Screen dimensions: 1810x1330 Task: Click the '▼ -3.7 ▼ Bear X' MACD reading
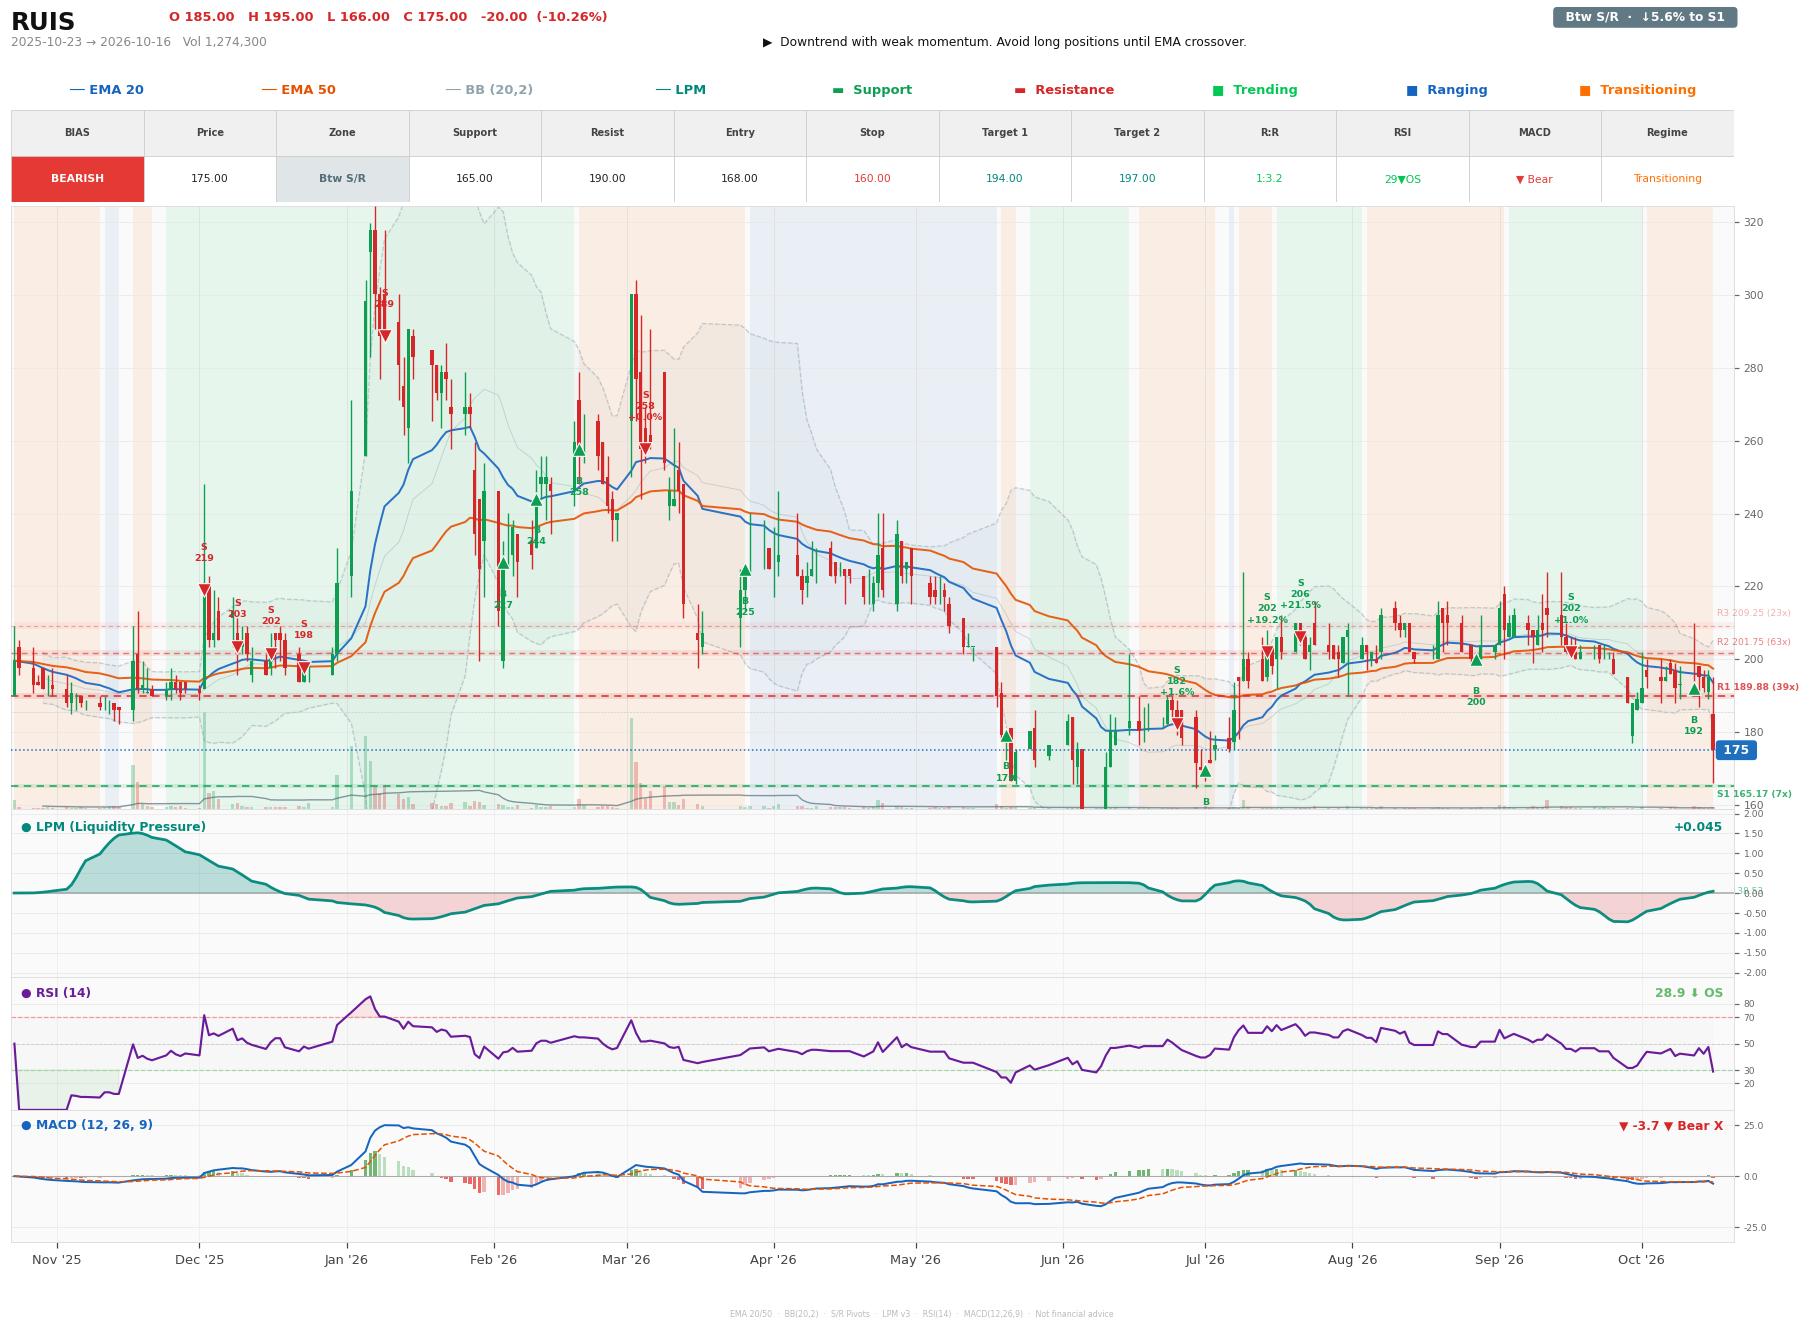click(x=1670, y=1126)
